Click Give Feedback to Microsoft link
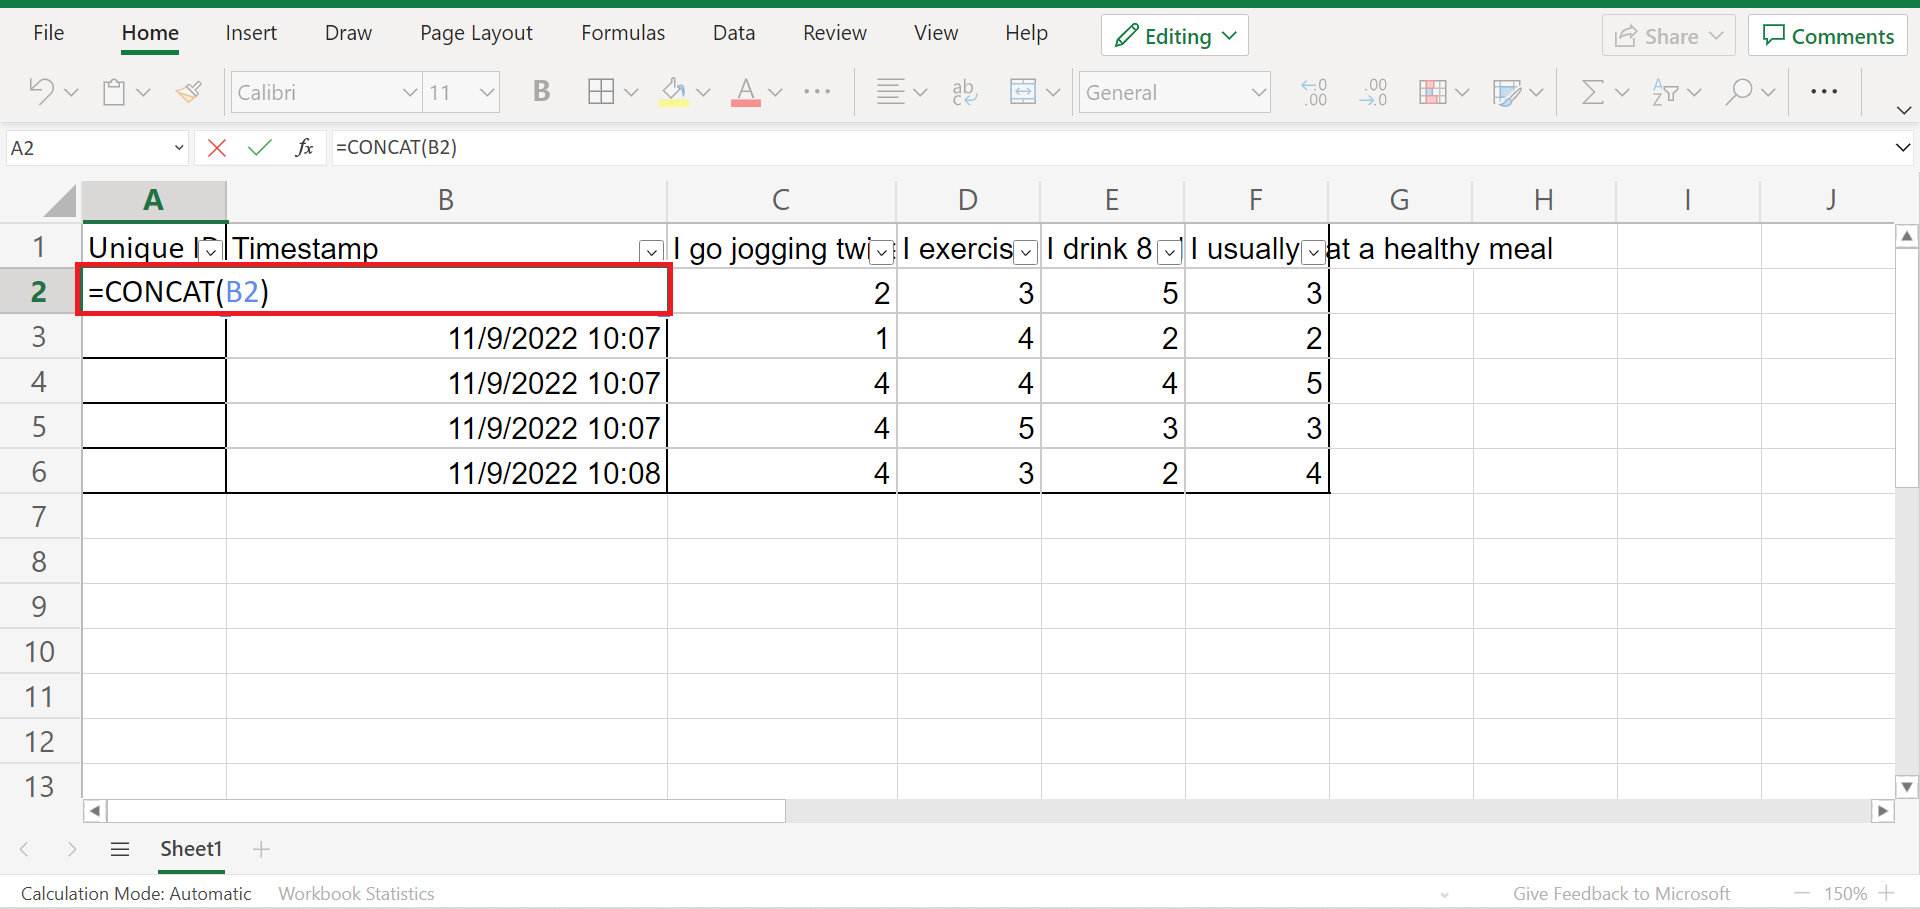The height and width of the screenshot is (909, 1920). click(1621, 893)
